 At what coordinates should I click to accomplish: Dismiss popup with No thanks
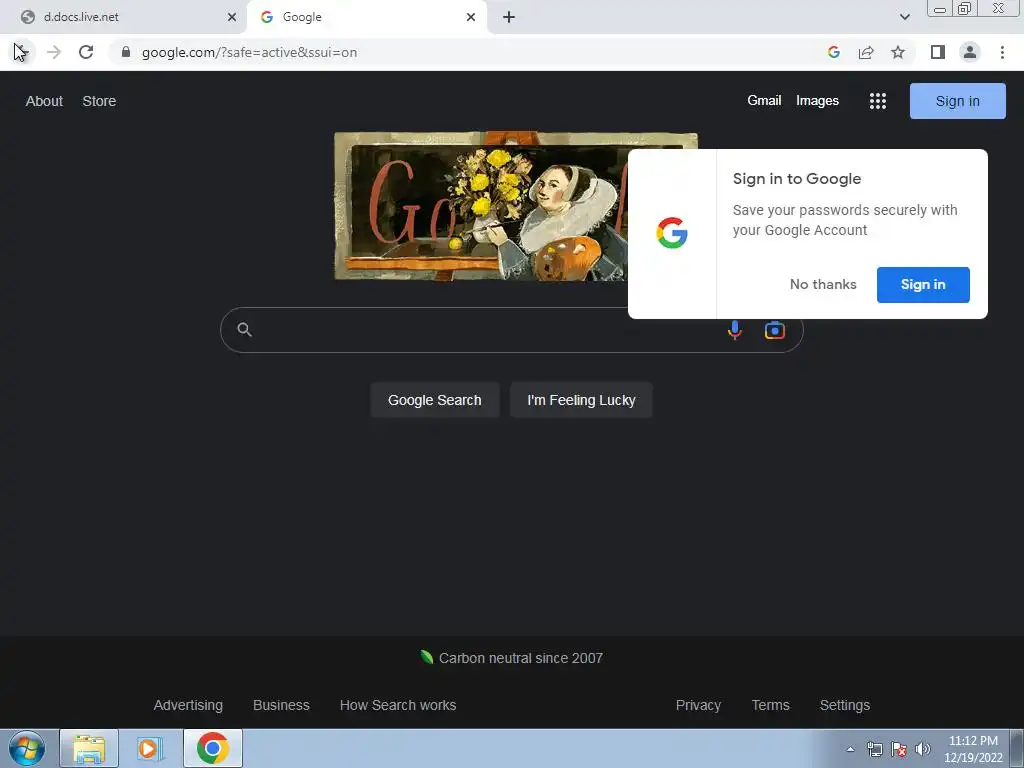[823, 284]
